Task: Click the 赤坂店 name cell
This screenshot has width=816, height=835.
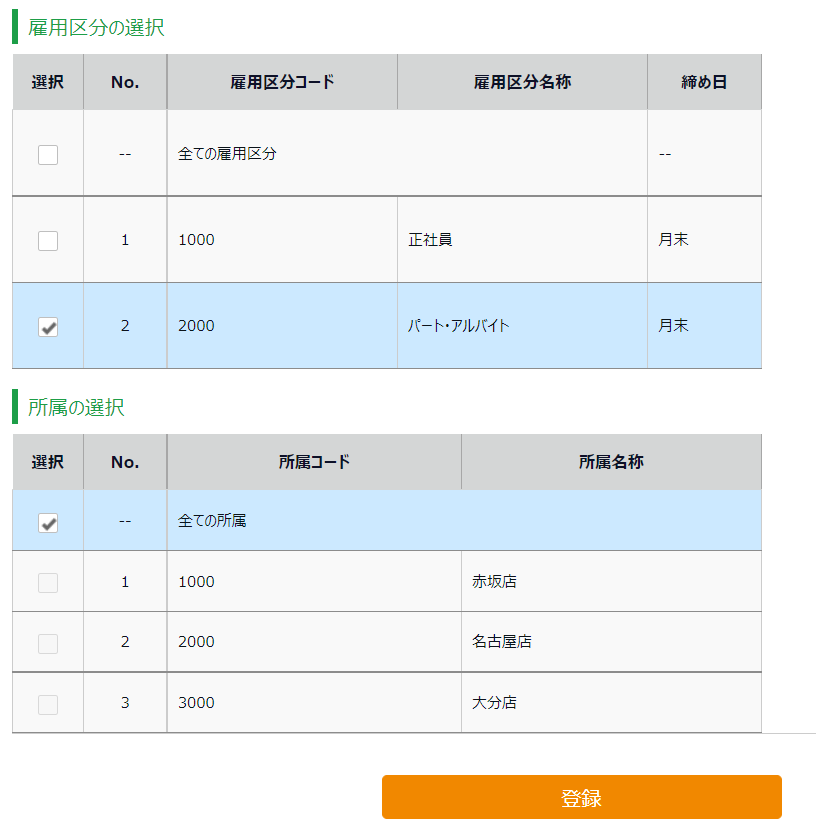Action: (494, 582)
